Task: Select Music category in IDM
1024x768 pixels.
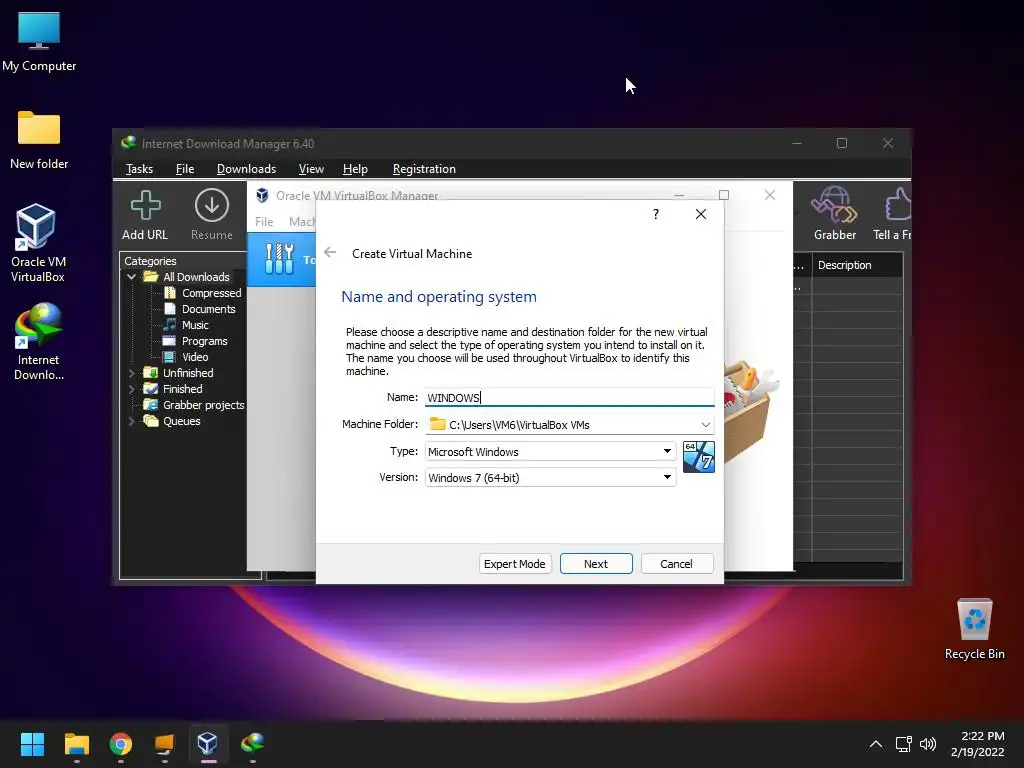Action: click(x=195, y=325)
